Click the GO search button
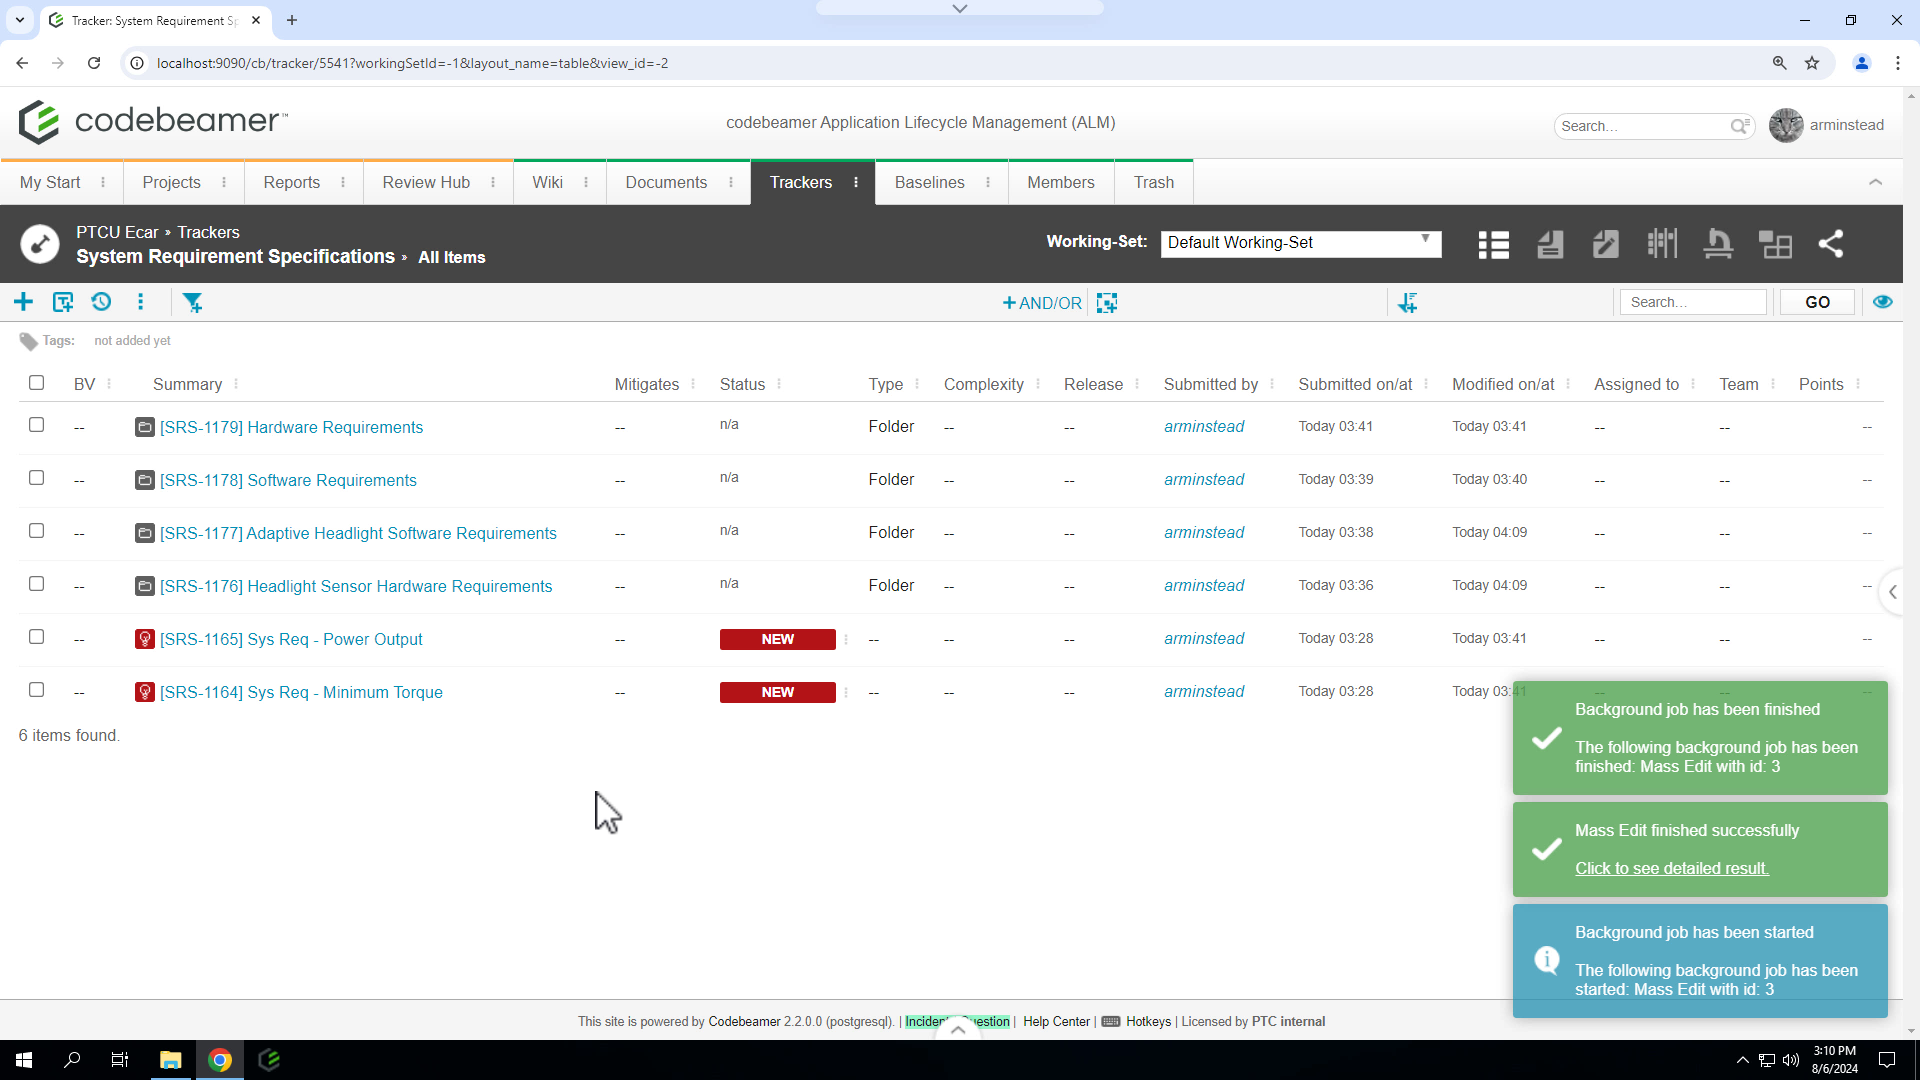 (1817, 302)
